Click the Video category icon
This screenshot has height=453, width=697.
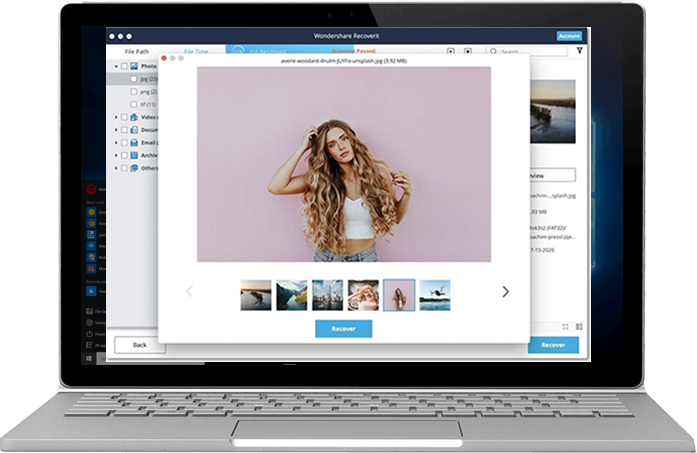tap(134, 117)
